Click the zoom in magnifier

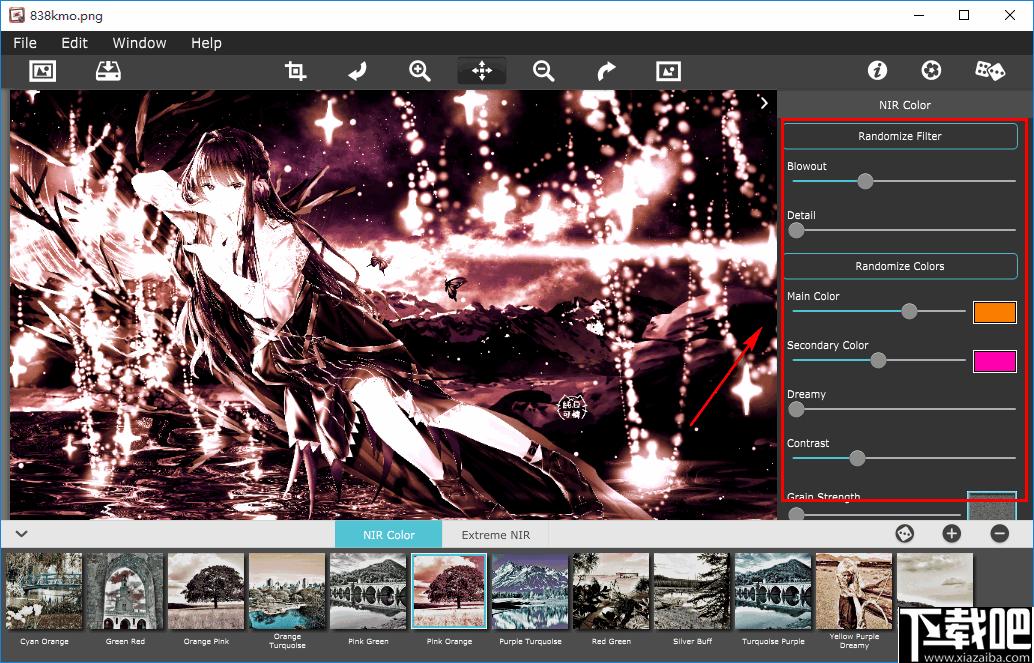419,71
